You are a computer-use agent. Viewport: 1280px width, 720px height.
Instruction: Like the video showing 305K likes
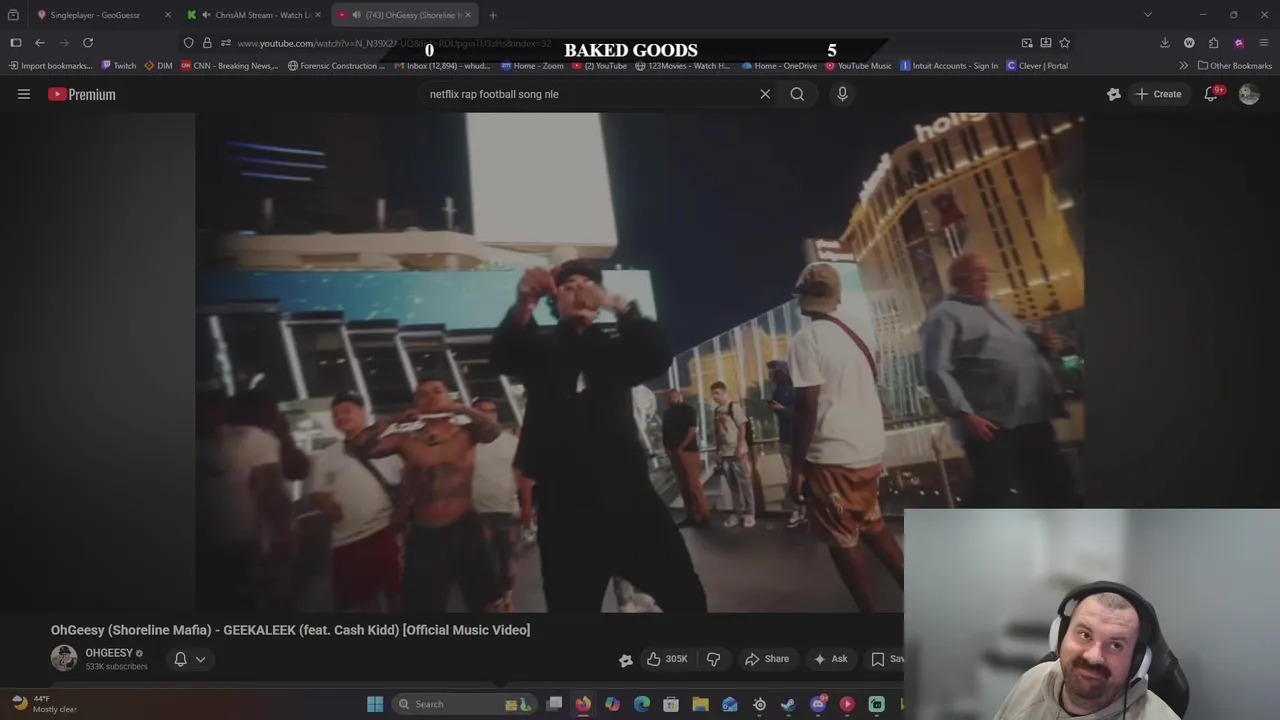pos(667,659)
